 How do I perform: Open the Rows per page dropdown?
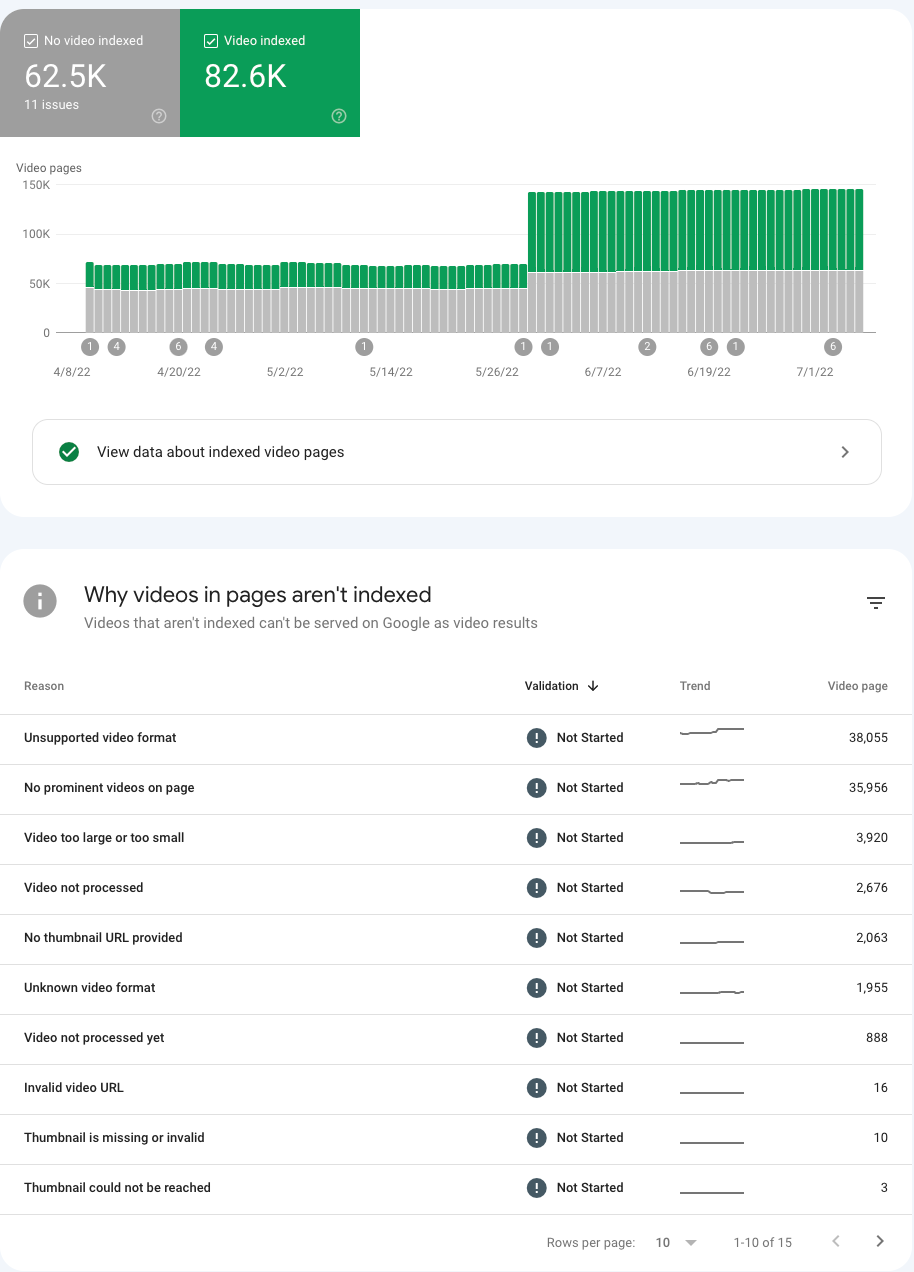(676, 1242)
